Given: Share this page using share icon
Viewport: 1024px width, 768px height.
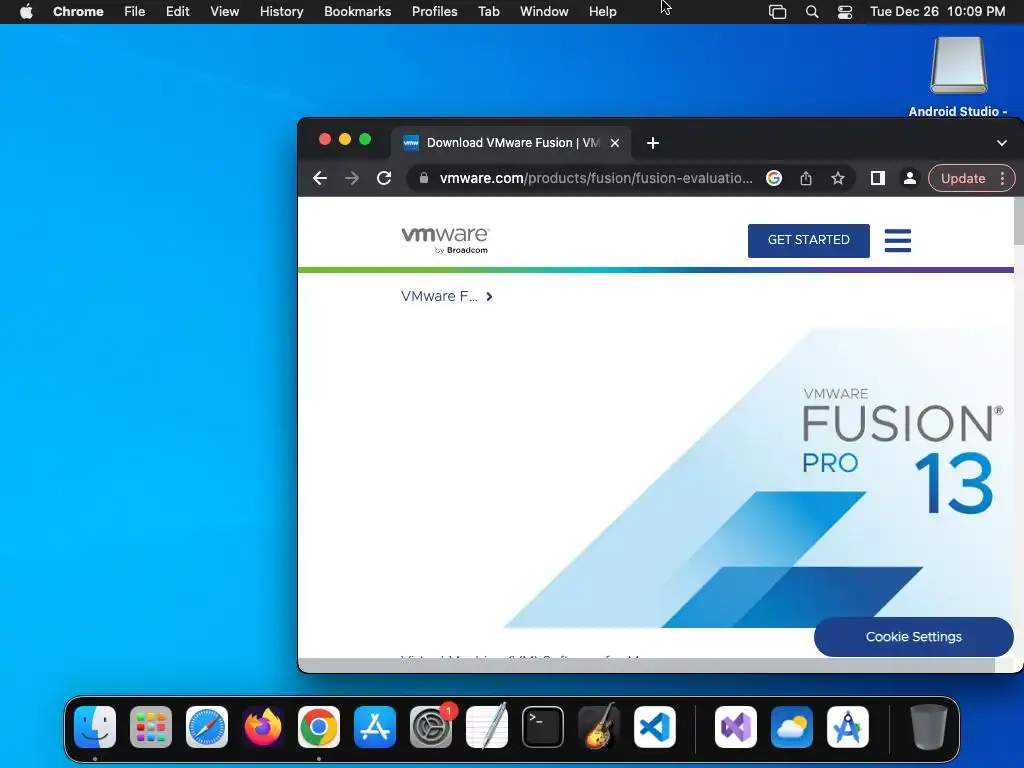Looking at the screenshot, I should pos(806,178).
